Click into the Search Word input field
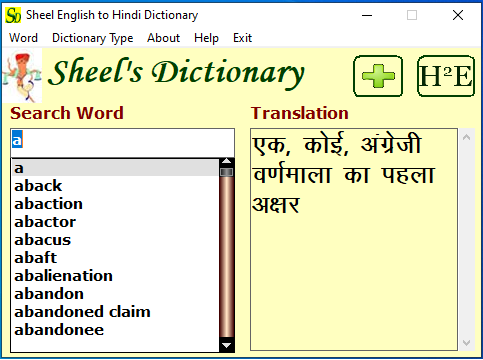The height and width of the screenshot is (360, 483). tap(122, 143)
